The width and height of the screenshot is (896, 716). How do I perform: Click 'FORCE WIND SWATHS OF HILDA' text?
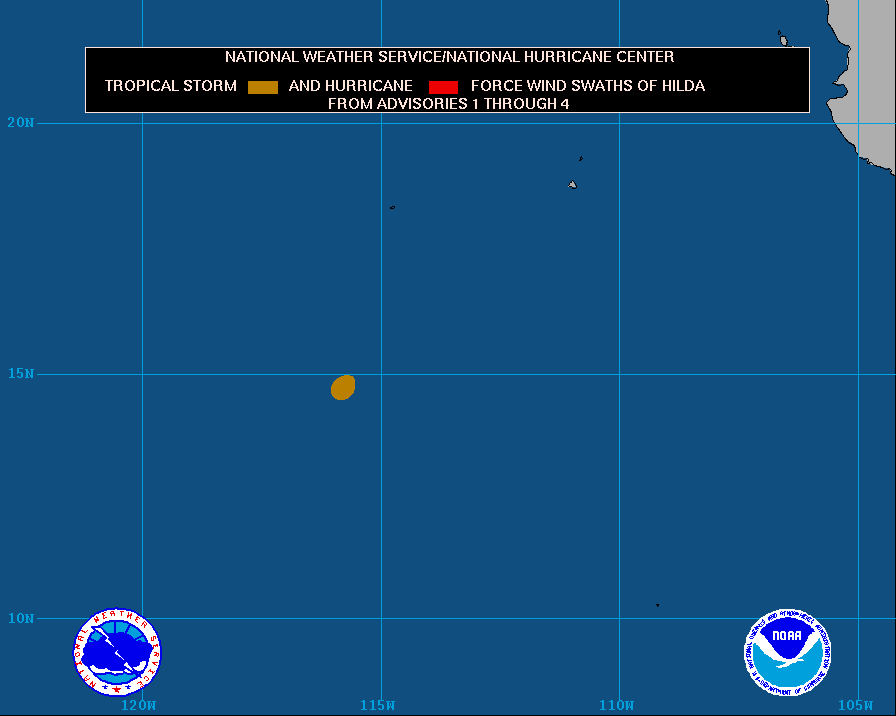(588, 86)
